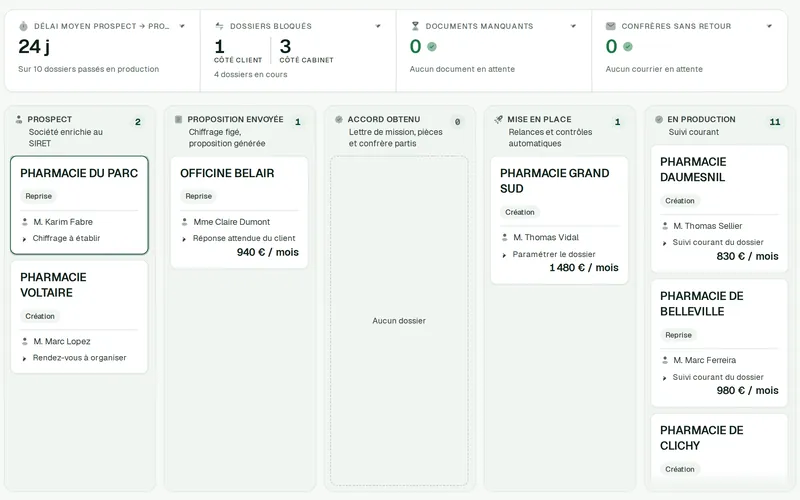The image size is (800, 500).
Task: Click 'Aucun document en attente' text
Action: [x=462, y=69]
